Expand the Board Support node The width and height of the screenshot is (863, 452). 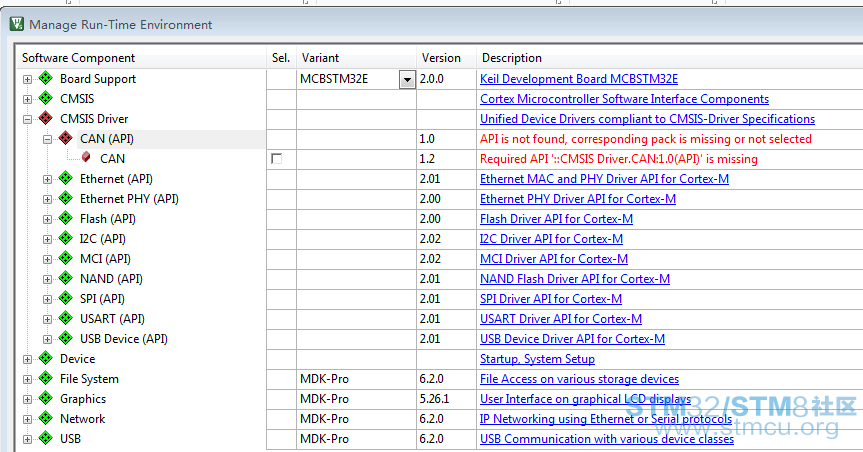coord(27,79)
